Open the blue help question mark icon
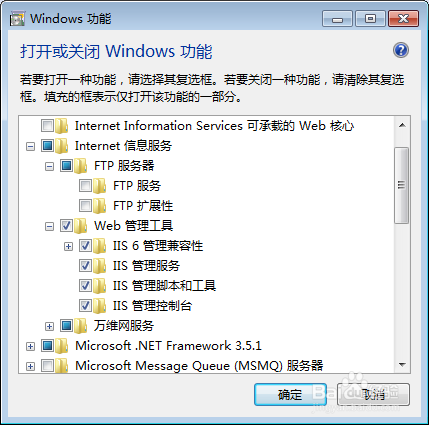 click(401, 50)
